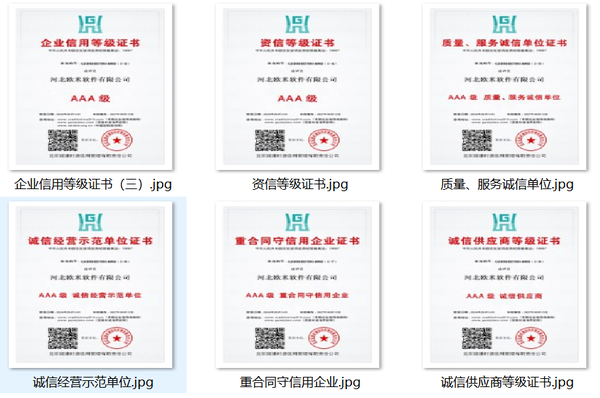Click the file name 资信等级证书.jpg

[300, 184]
